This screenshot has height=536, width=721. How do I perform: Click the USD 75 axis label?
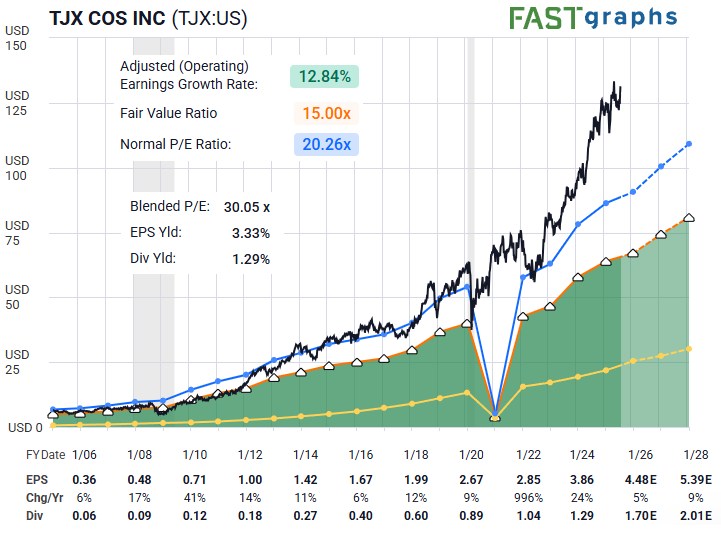point(17,233)
